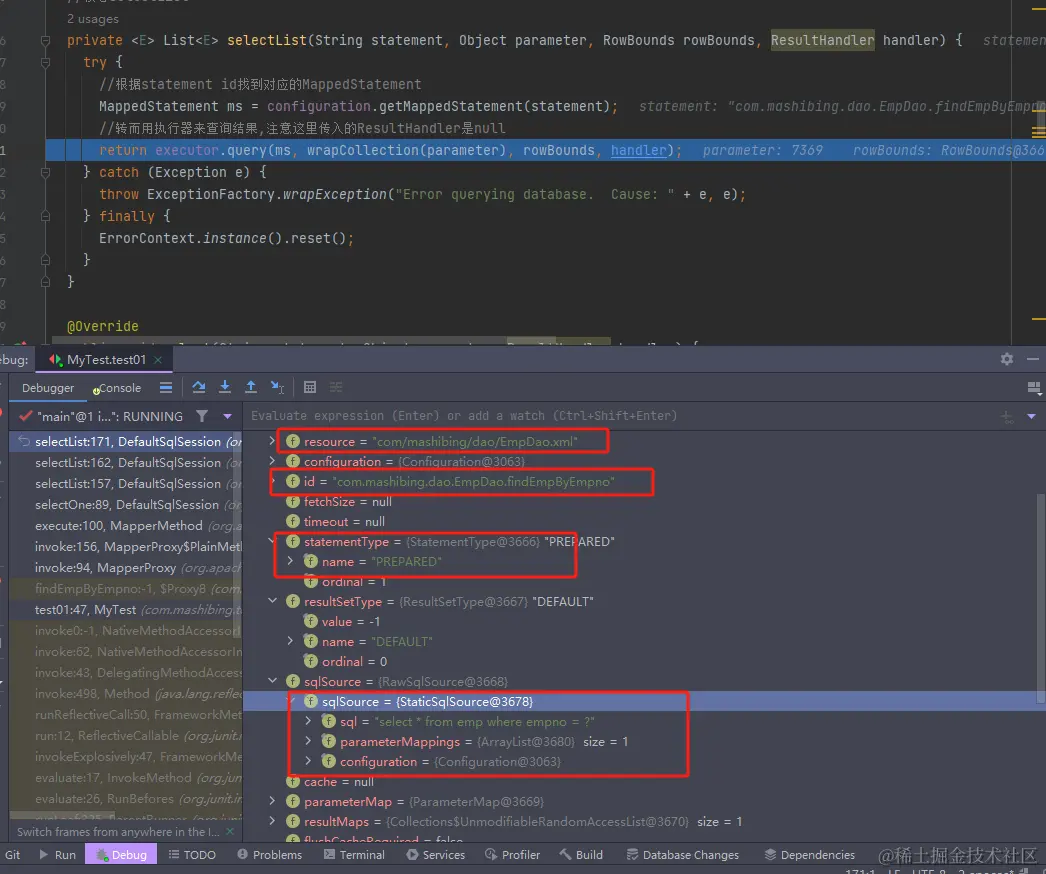Expand the 'resultMaps' node
Screen dimensions: 1046x874
point(272,821)
